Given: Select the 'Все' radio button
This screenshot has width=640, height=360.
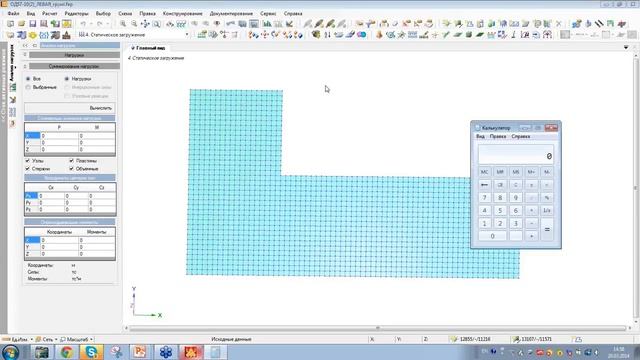Looking at the screenshot, I should [x=28, y=79].
